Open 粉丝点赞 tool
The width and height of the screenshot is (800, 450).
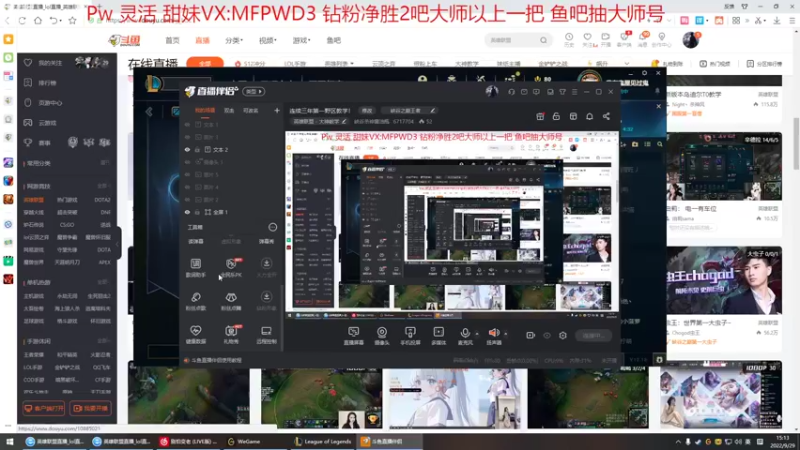coord(231,301)
